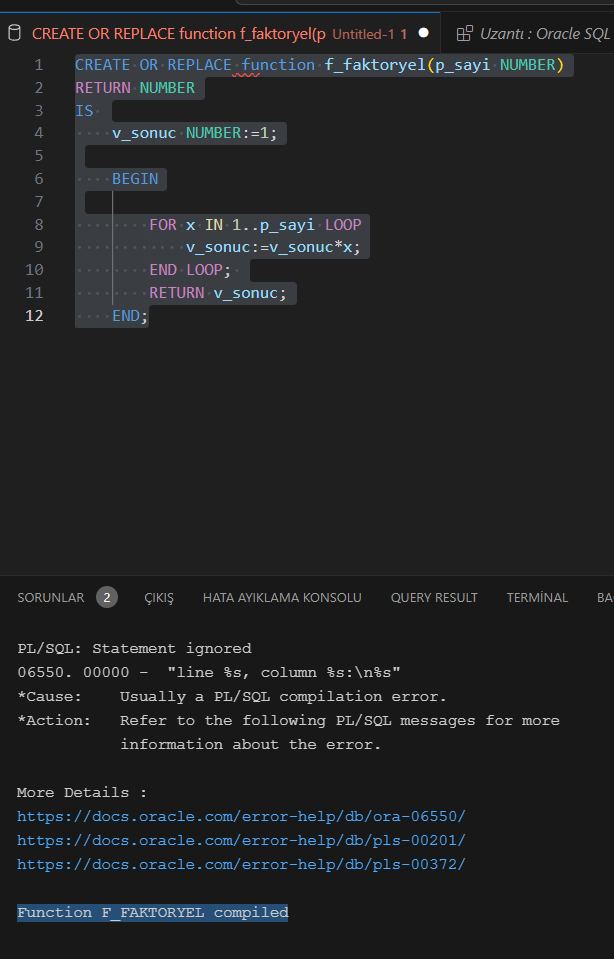Screen dimensions: 614x959
Task: Click the 'BEGIN' keyword on line 6
Action: (135, 179)
